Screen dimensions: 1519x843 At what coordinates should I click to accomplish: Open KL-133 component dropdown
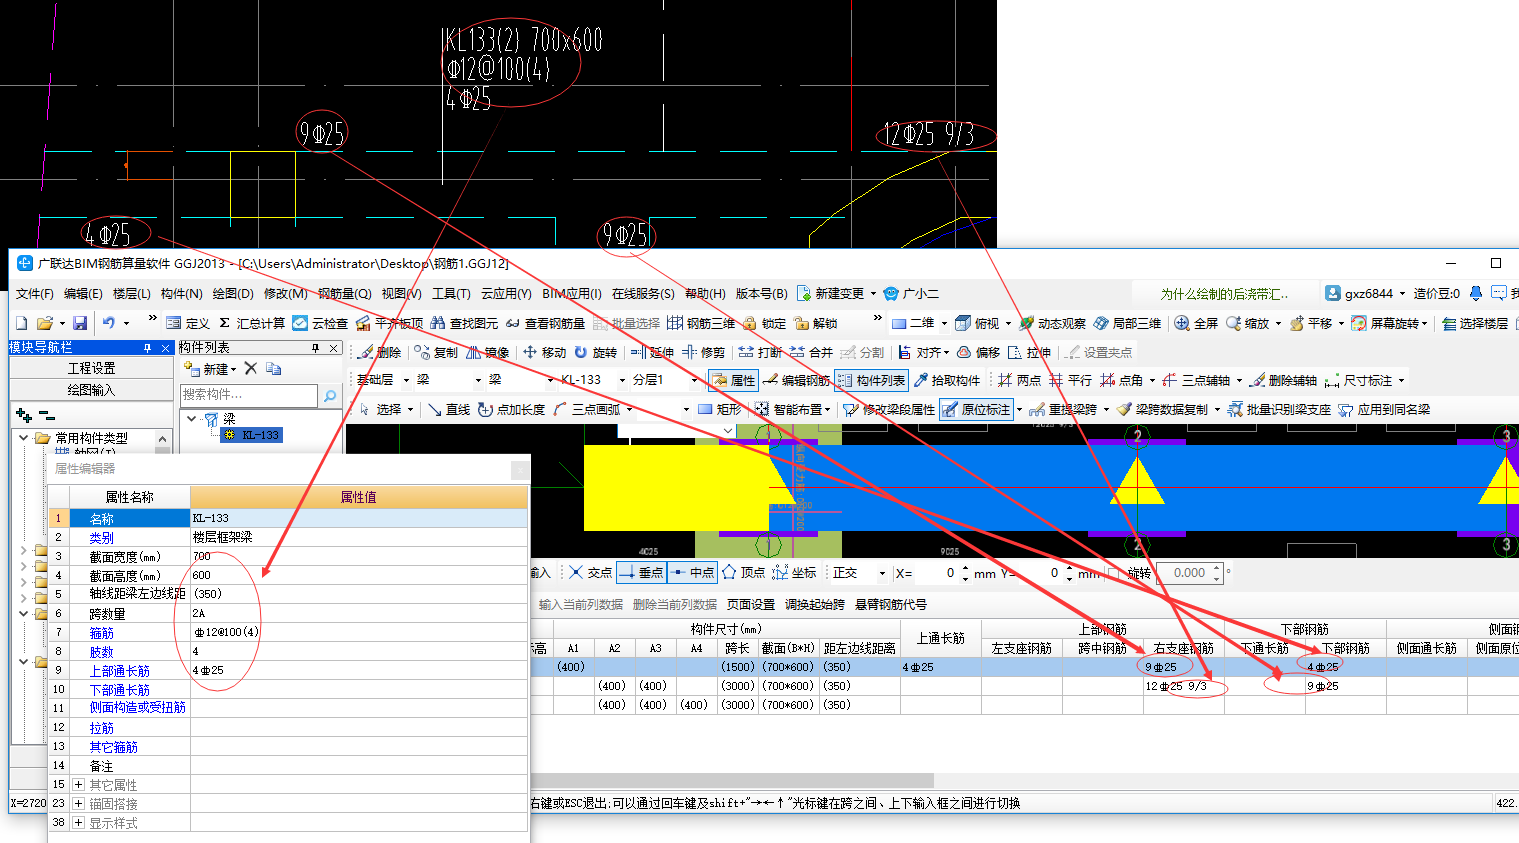click(622, 380)
